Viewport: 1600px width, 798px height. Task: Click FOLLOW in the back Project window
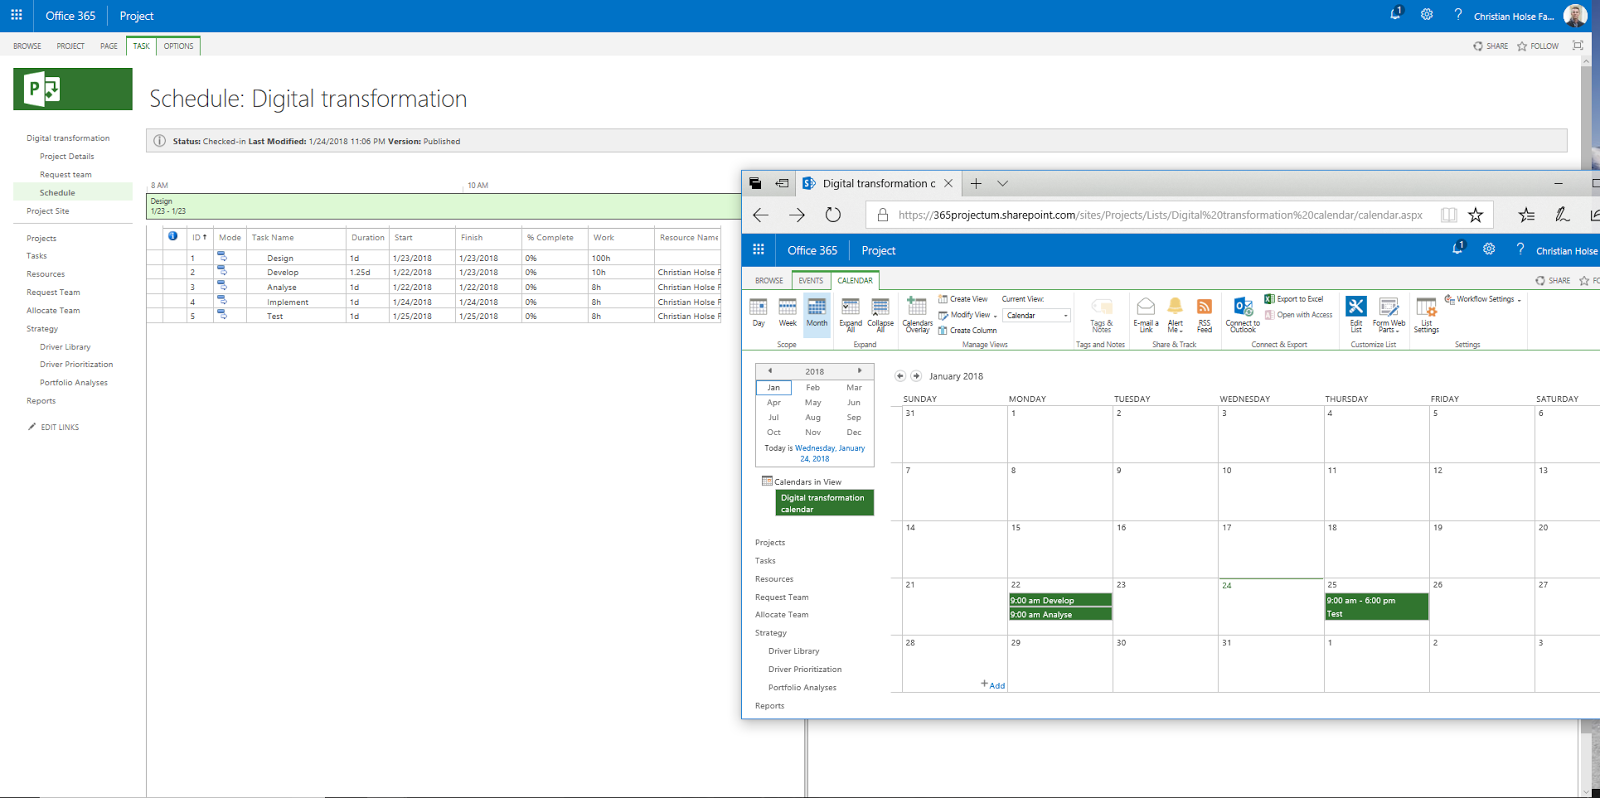tap(1538, 46)
